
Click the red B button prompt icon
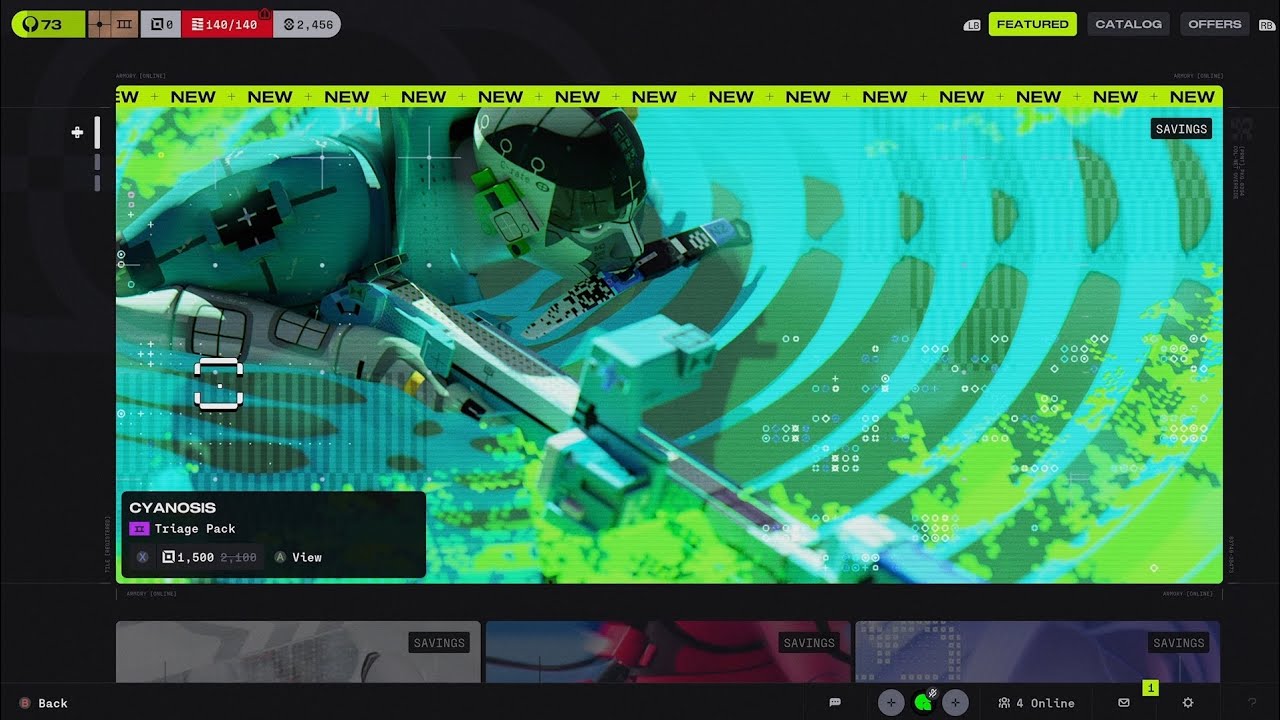pyautogui.click(x=25, y=703)
